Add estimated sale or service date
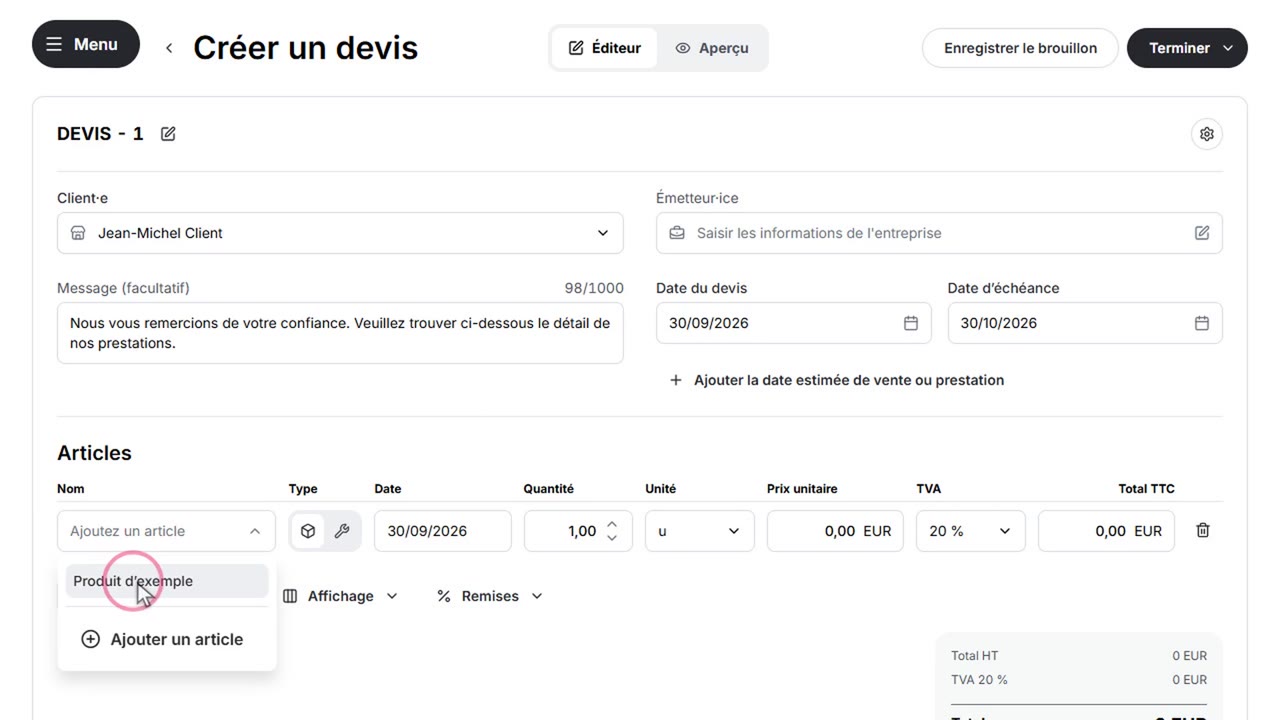The image size is (1280, 720). pos(837,380)
